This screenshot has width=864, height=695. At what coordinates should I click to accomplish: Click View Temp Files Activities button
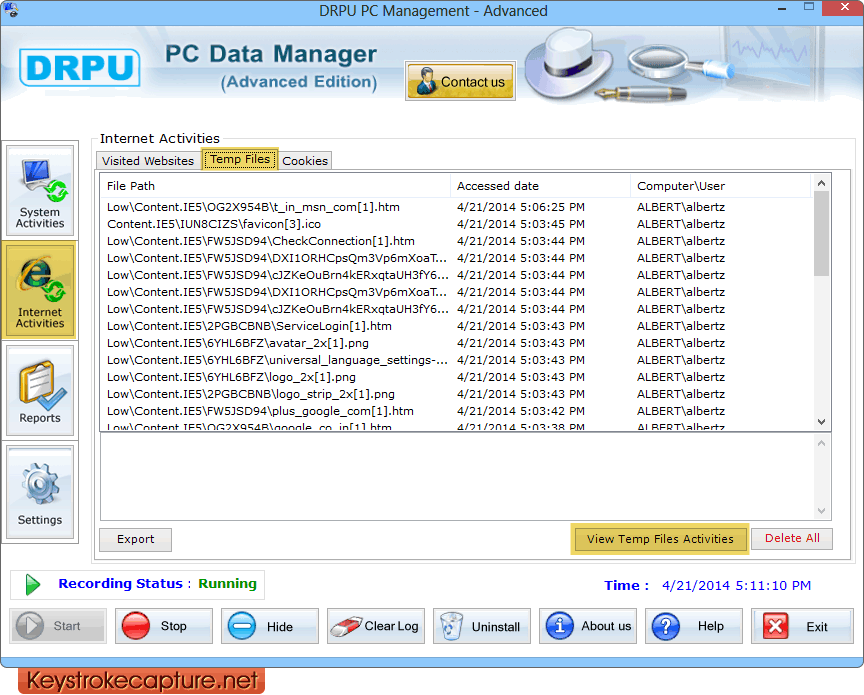tap(660, 538)
